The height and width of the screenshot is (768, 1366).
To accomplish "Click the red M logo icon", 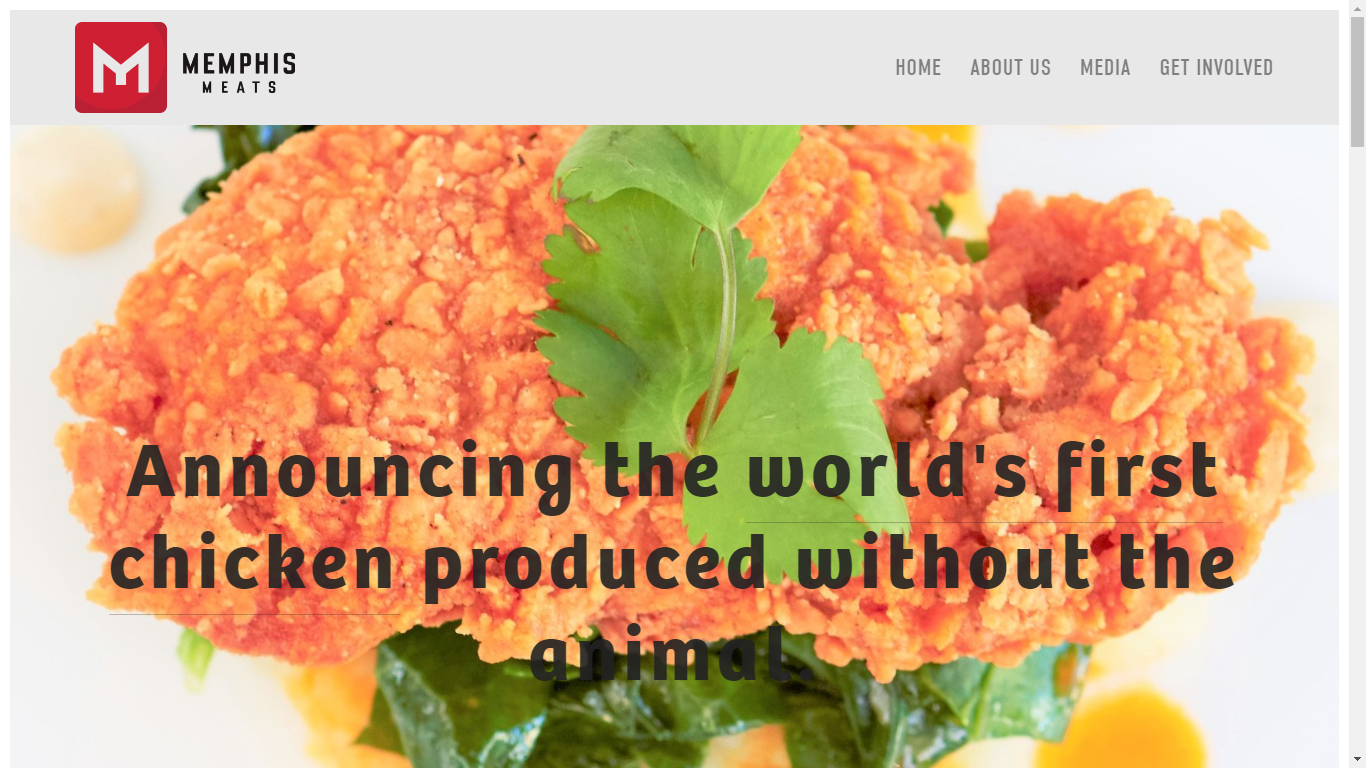I will pyautogui.click(x=121, y=67).
